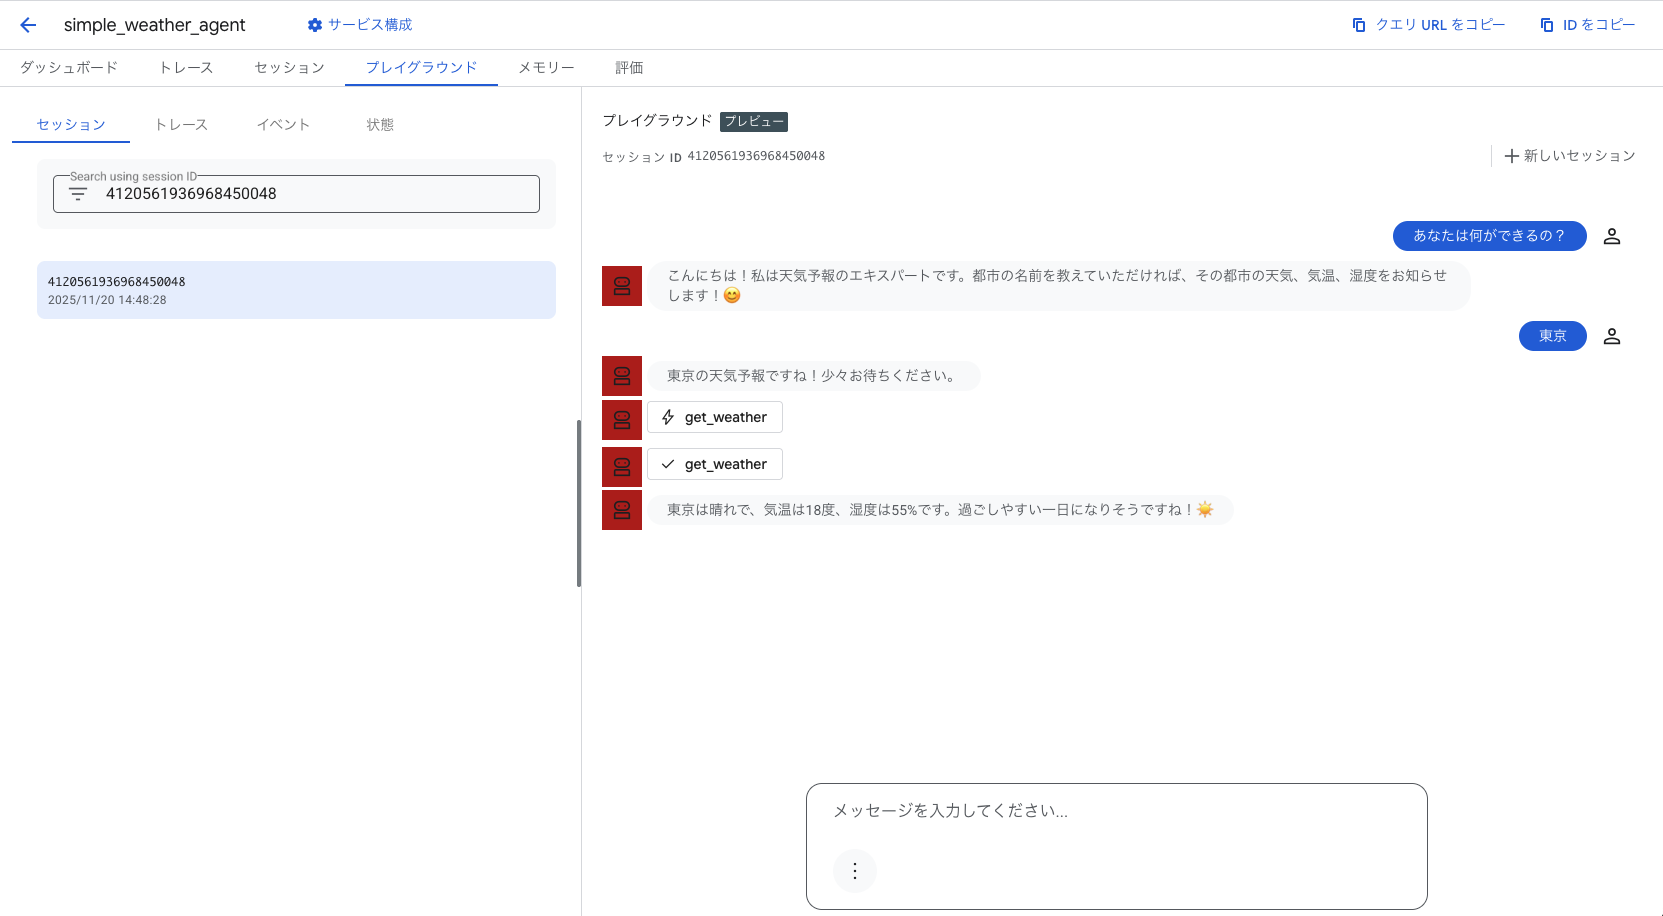Screen dimensions: 1663x916
Task: Expand the get_weather response with checkmark
Action: 715,464
